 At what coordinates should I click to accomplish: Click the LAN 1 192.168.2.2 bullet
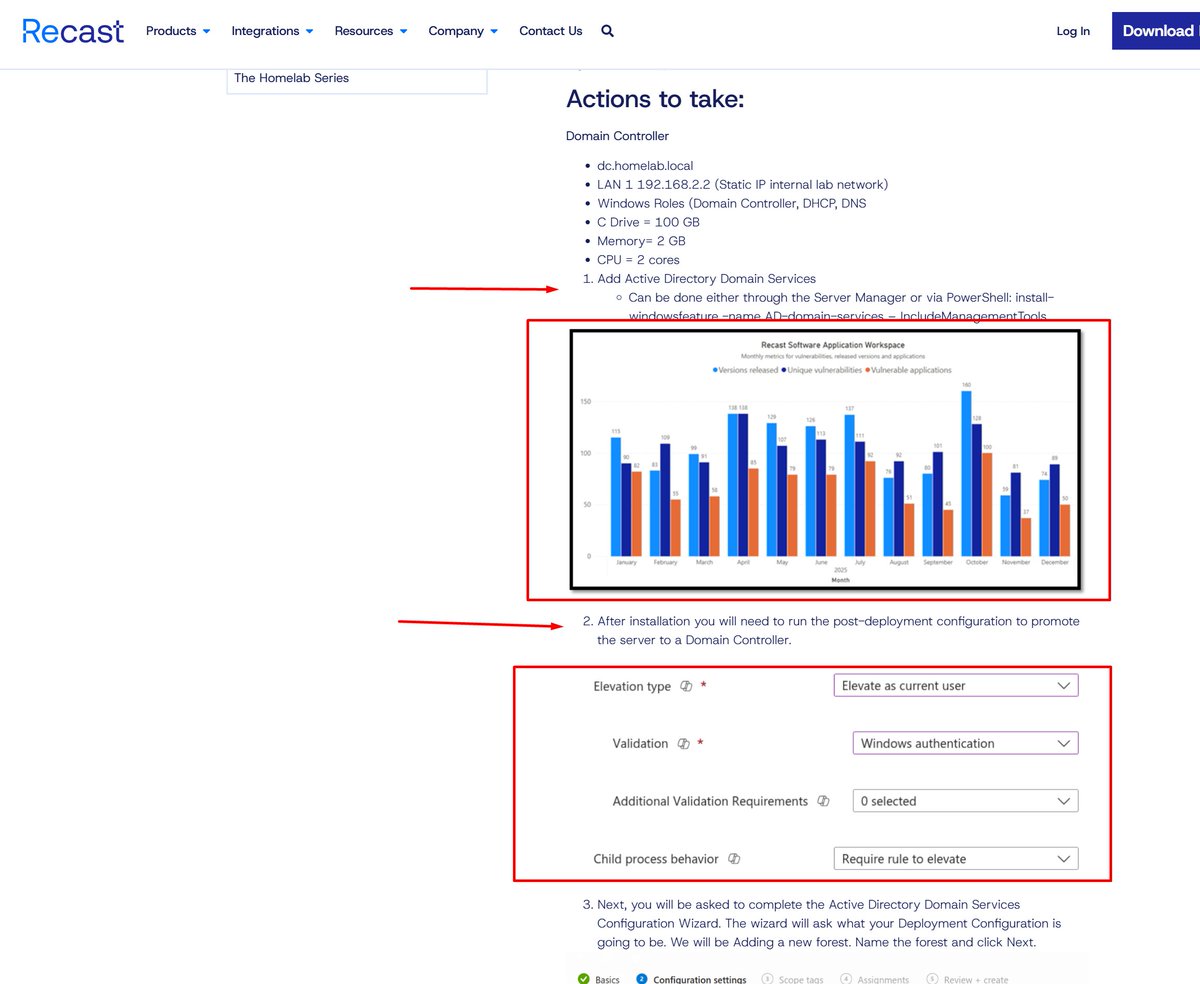pos(742,185)
